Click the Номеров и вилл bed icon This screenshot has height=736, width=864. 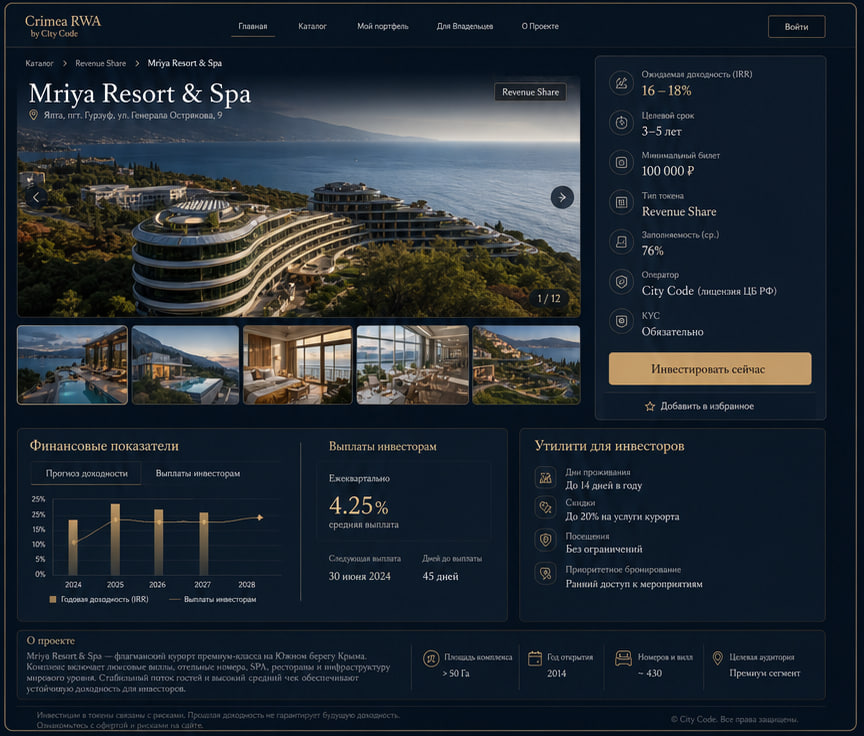click(x=623, y=658)
